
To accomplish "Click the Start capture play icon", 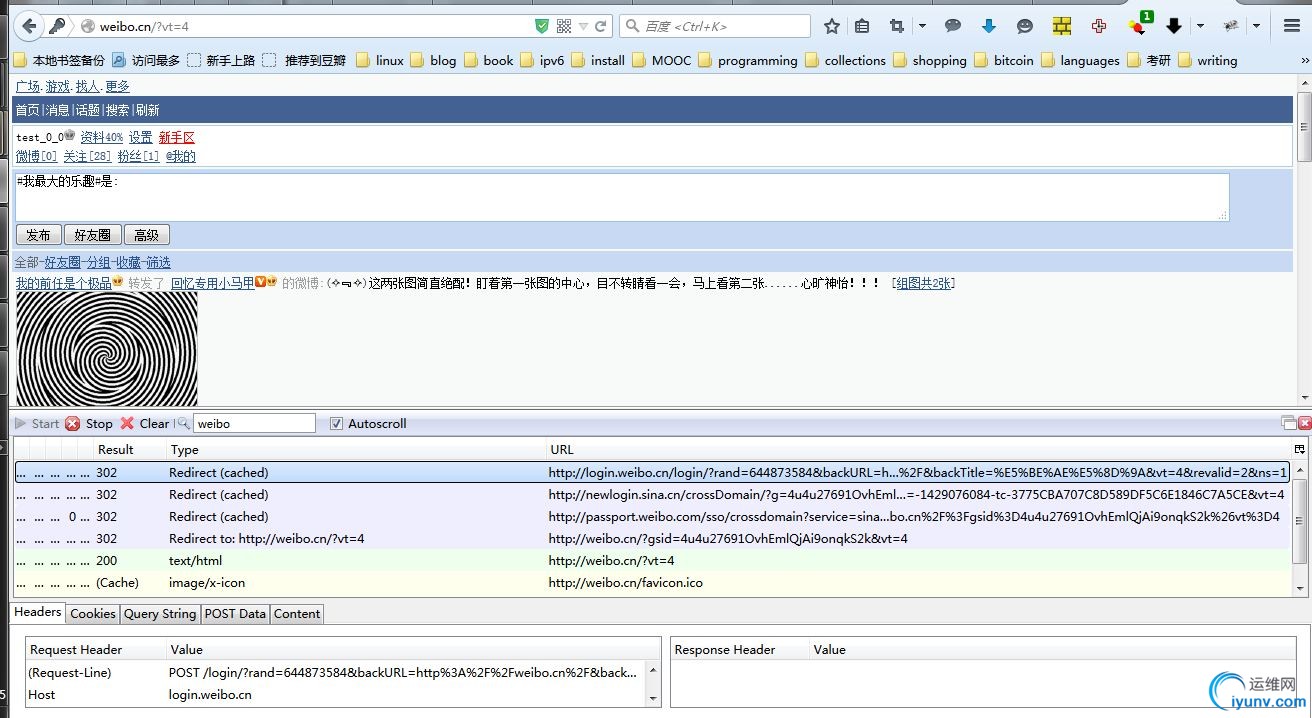I will tap(20, 424).
